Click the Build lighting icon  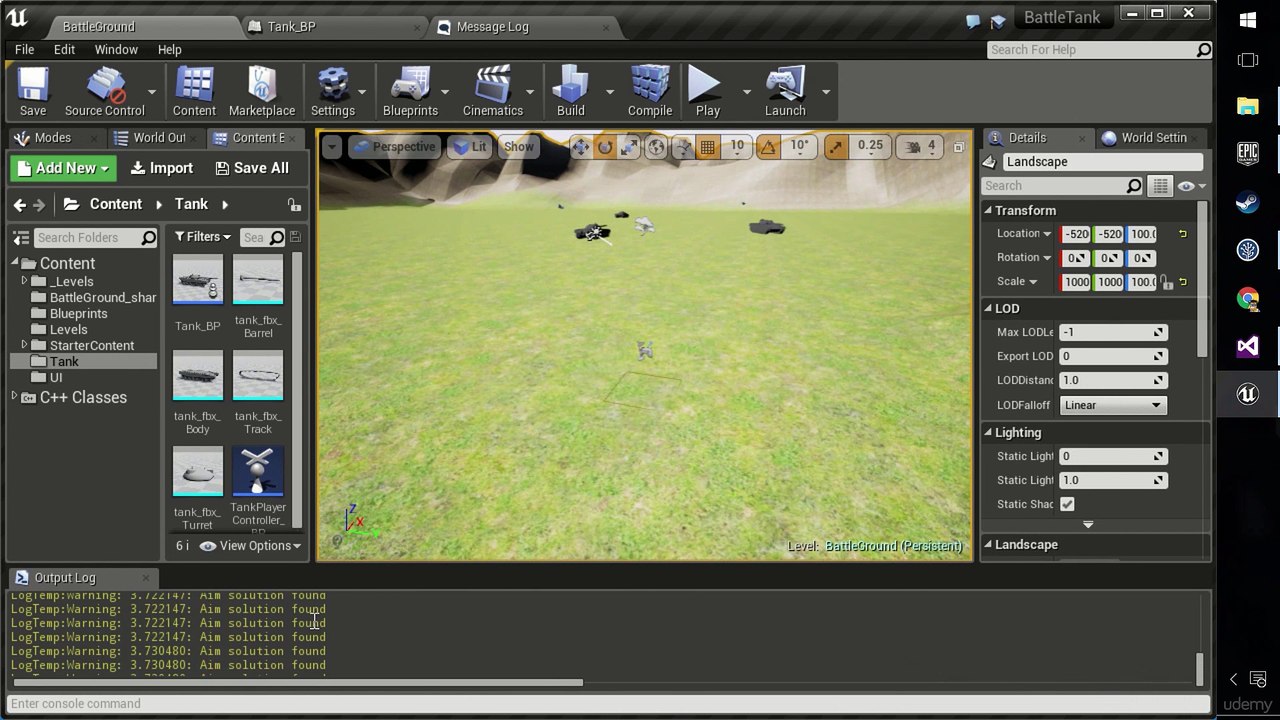(x=570, y=92)
